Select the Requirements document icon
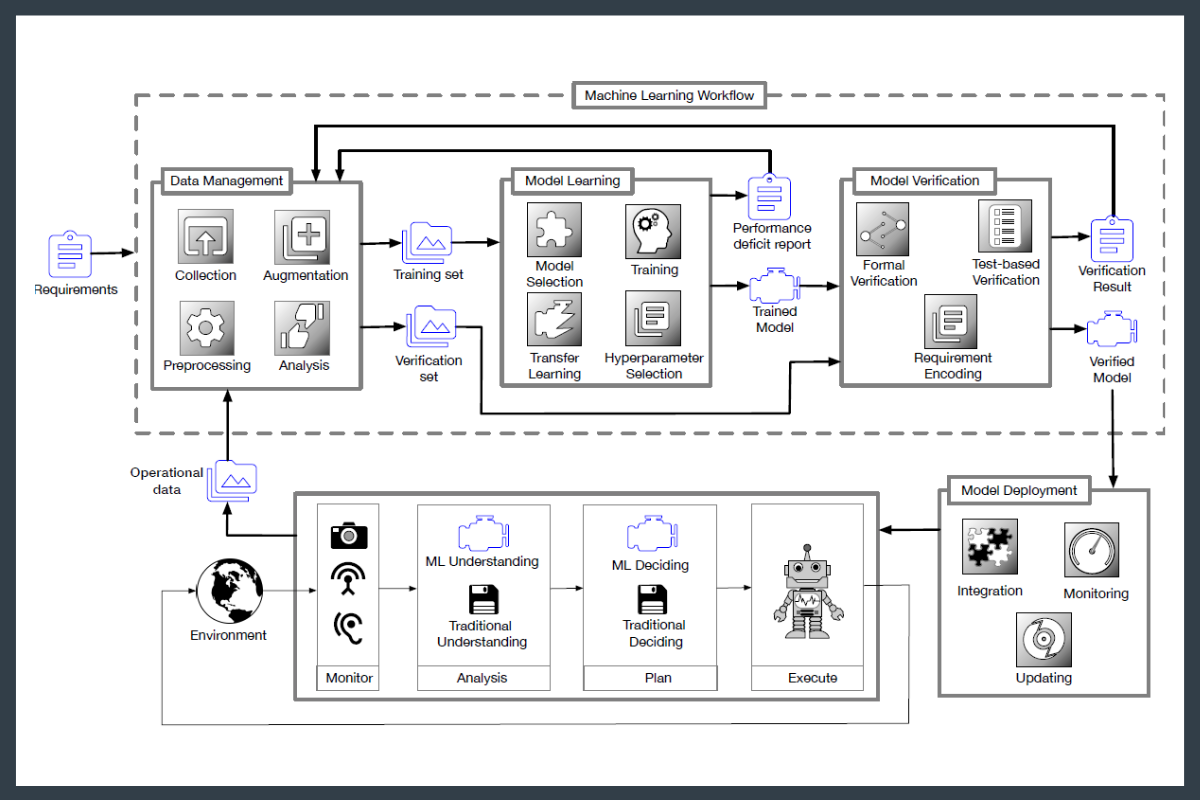This screenshot has width=1200, height=800. pyautogui.click(x=71, y=255)
